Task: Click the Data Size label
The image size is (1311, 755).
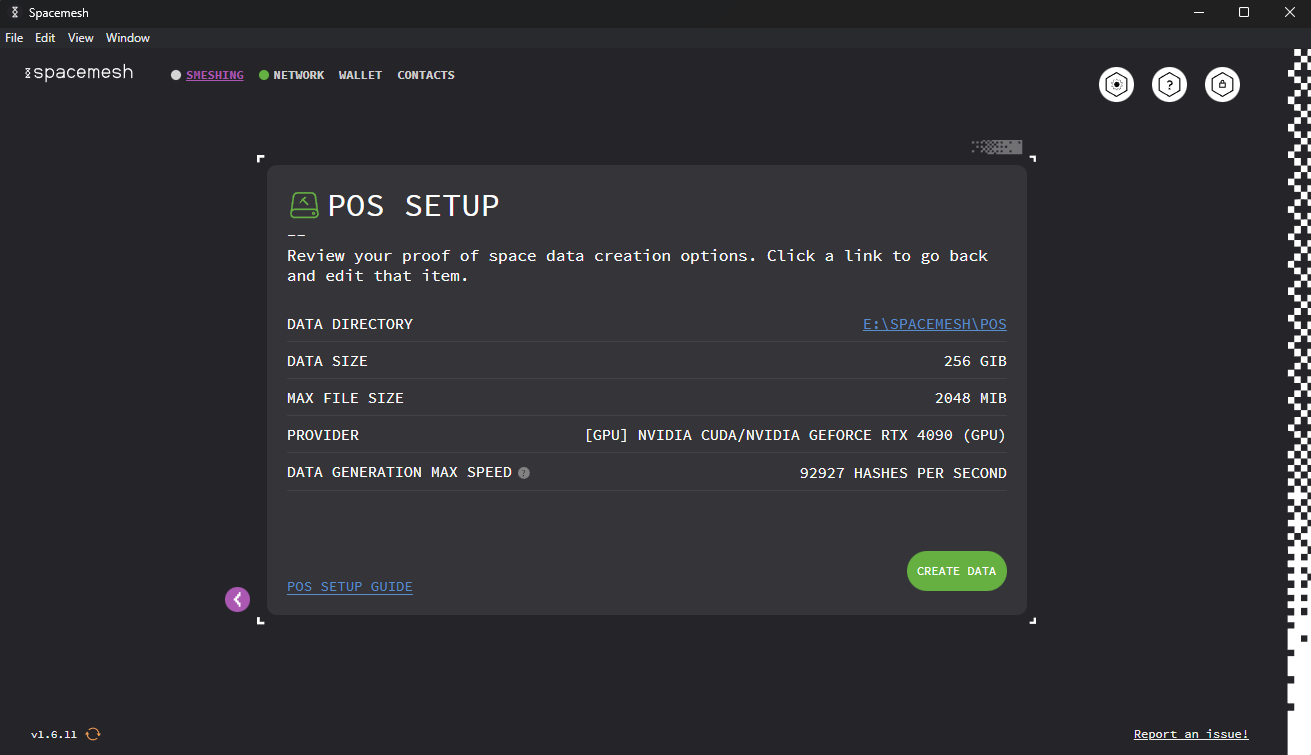Action: point(327,361)
